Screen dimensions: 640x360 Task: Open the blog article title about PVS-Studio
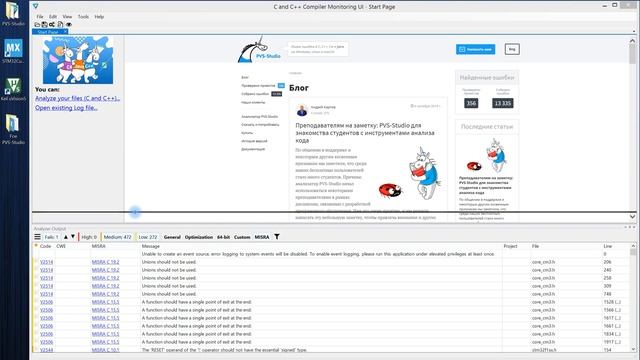point(365,133)
